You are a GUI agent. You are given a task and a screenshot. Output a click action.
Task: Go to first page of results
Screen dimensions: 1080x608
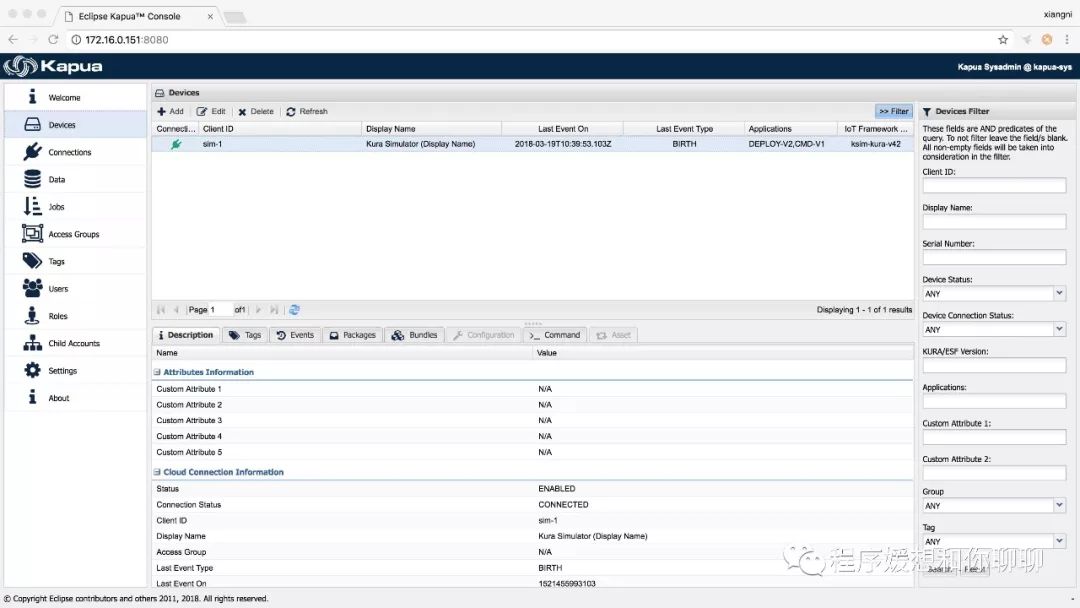[x=161, y=310]
